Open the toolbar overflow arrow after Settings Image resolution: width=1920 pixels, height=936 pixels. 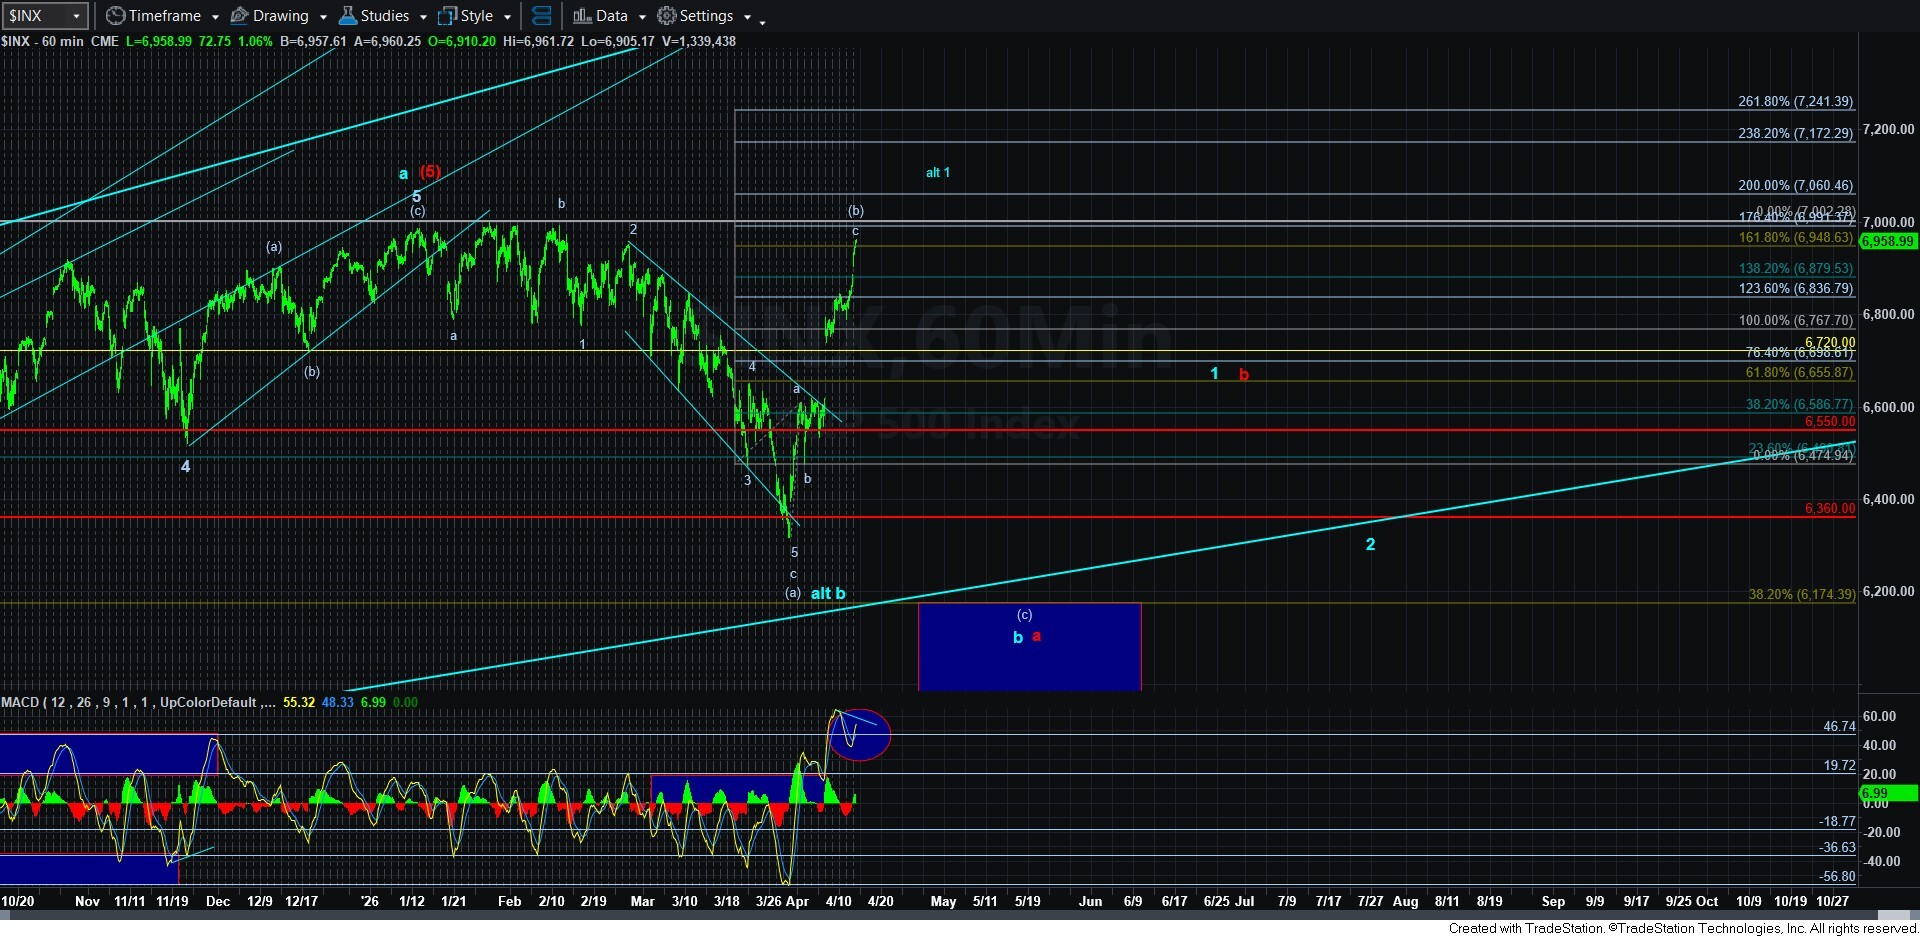762,20
